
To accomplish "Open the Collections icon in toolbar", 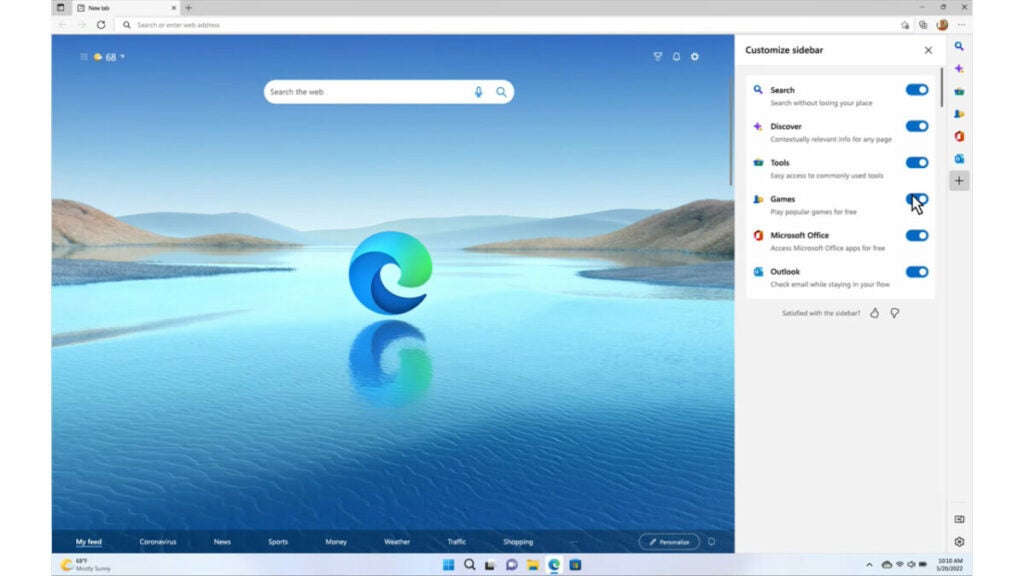I will [x=923, y=25].
